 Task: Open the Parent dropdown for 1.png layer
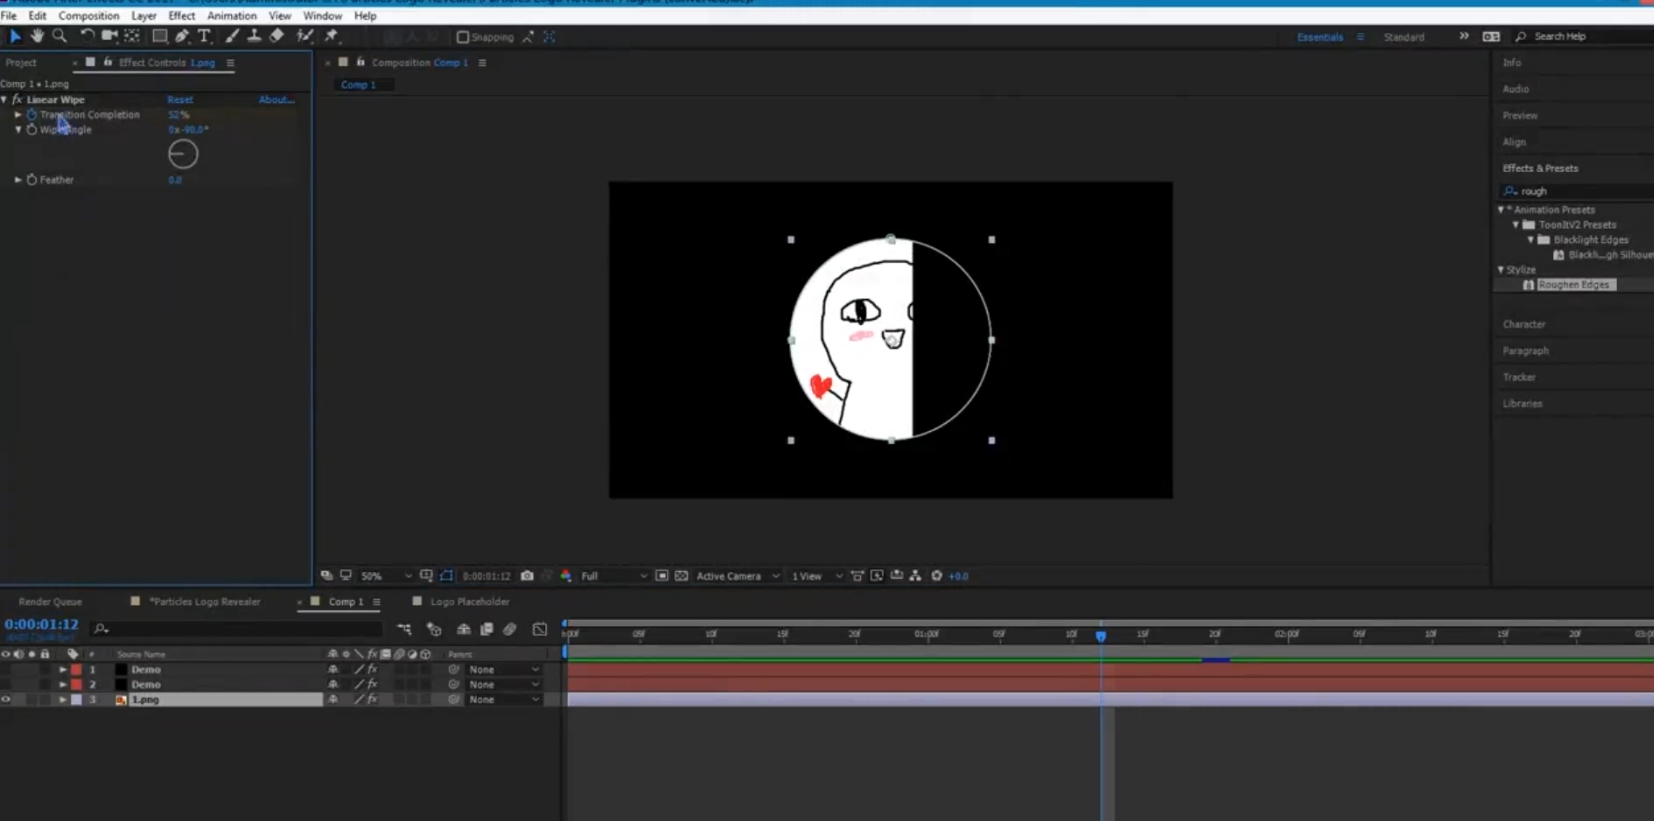[x=504, y=700]
